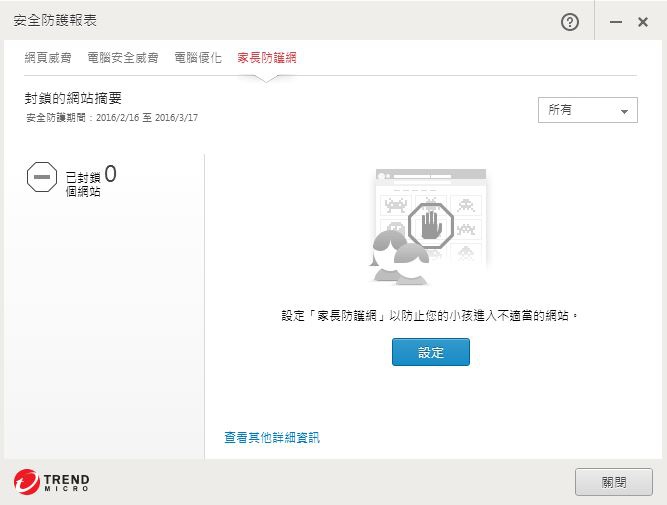
Task: Open the 查看其他詳細資訊 link
Action: [272, 437]
